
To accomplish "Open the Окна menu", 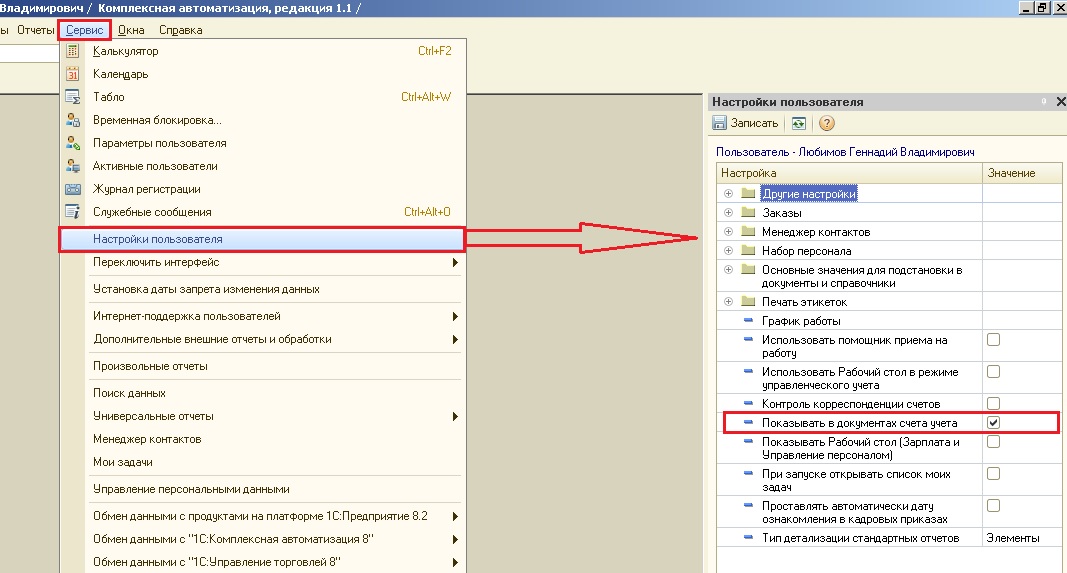I will [131, 30].
